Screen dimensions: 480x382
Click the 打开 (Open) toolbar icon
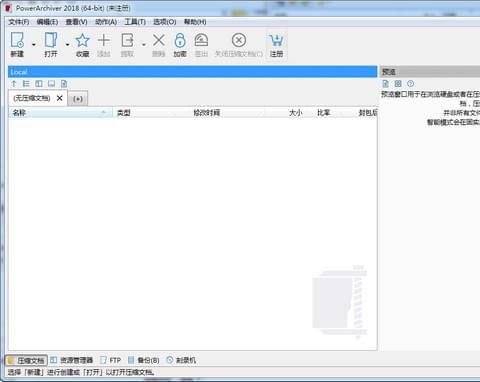[x=51, y=41]
